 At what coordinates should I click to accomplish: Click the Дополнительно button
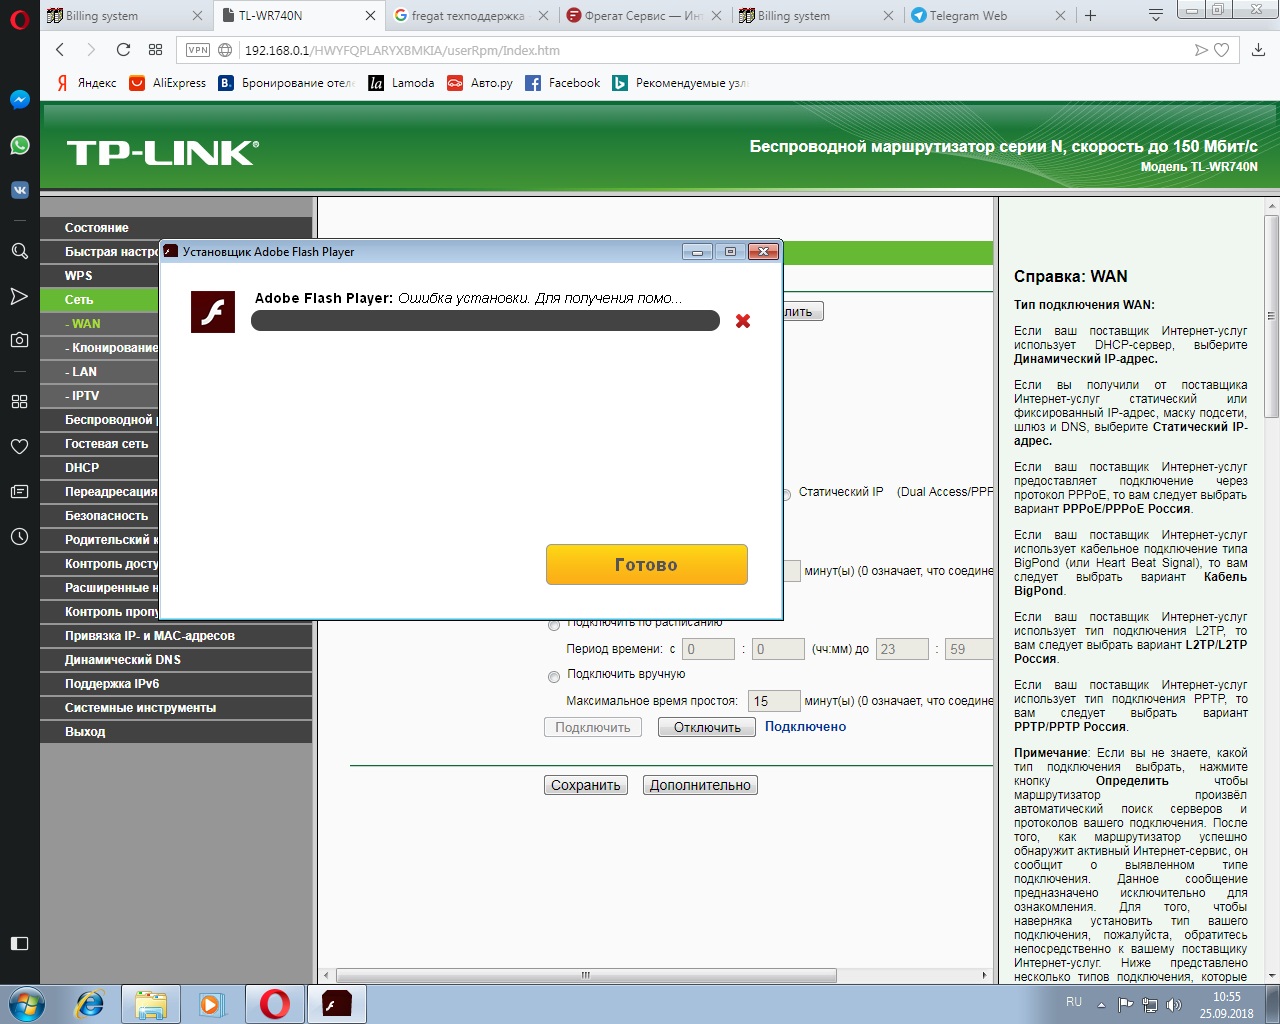[700, 785]
